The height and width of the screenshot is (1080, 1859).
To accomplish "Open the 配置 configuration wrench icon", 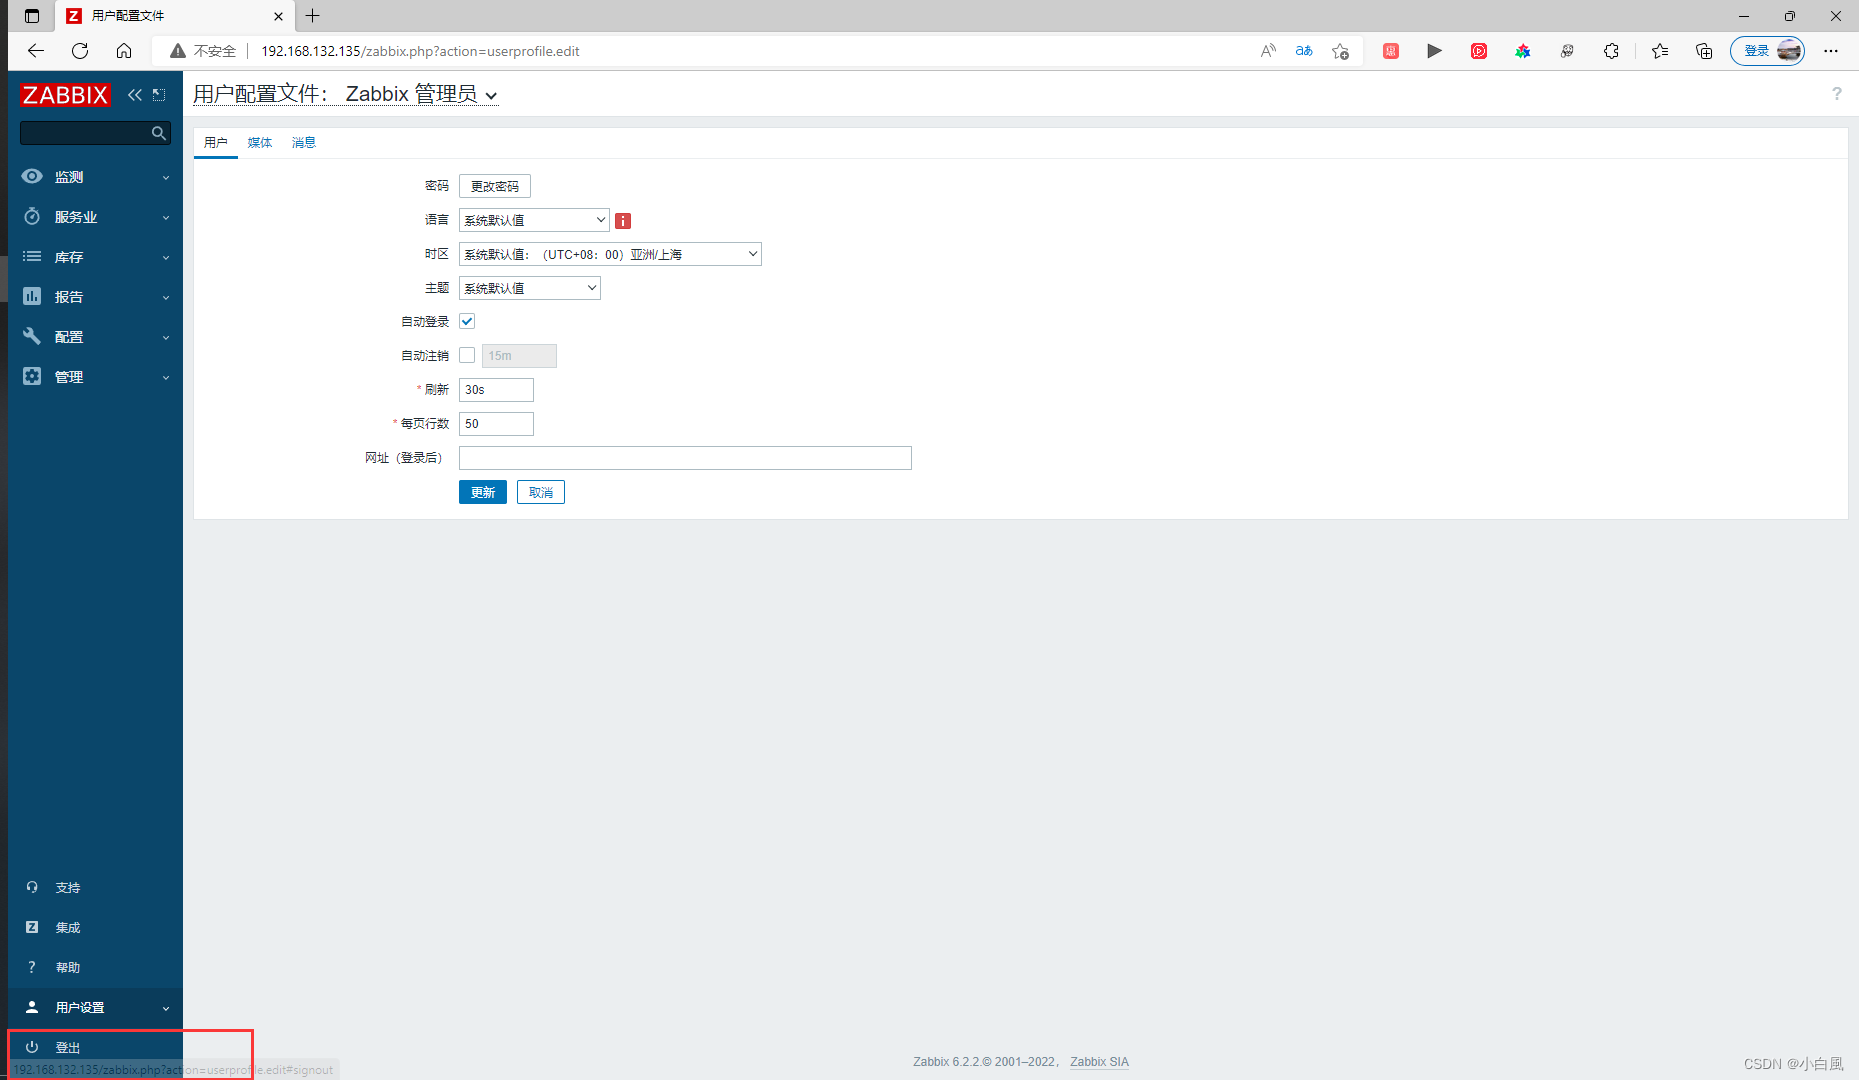I will click(x=32, y=337).
